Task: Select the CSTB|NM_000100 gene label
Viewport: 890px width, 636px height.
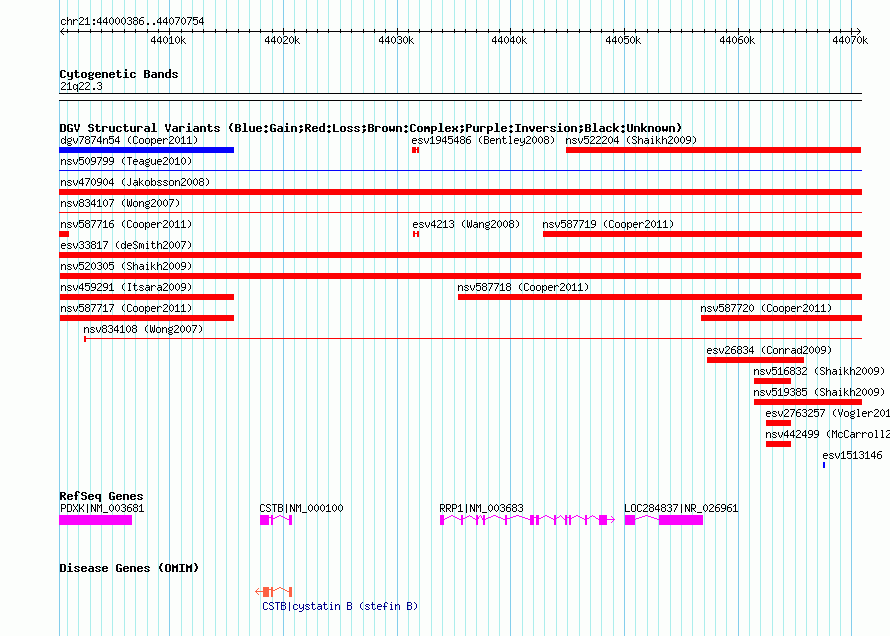Action: tap(301, 508)
